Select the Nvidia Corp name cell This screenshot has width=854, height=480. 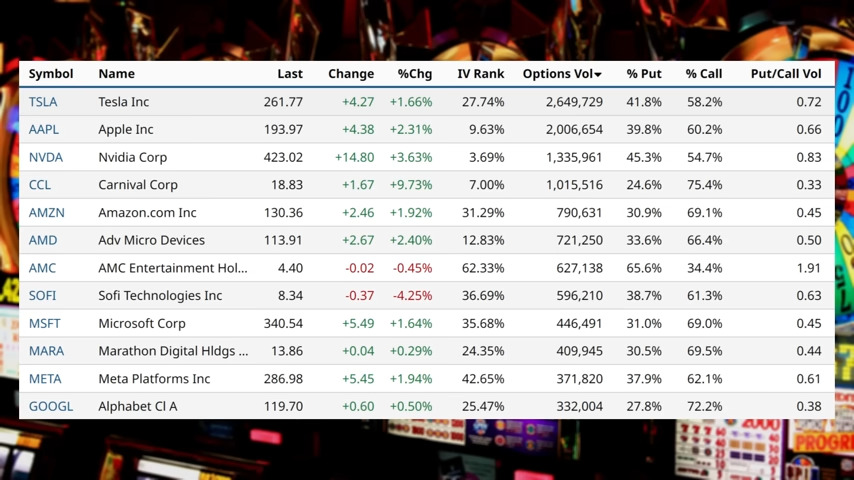[132, 157]
